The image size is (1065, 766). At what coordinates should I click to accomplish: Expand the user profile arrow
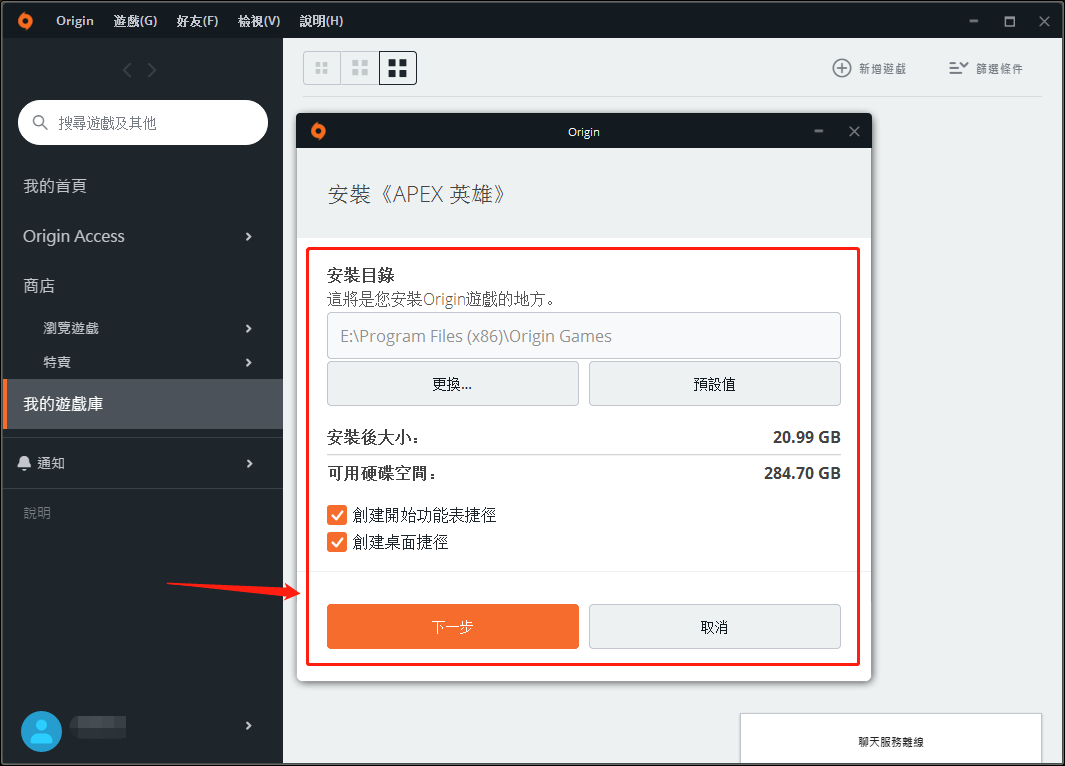249,725
